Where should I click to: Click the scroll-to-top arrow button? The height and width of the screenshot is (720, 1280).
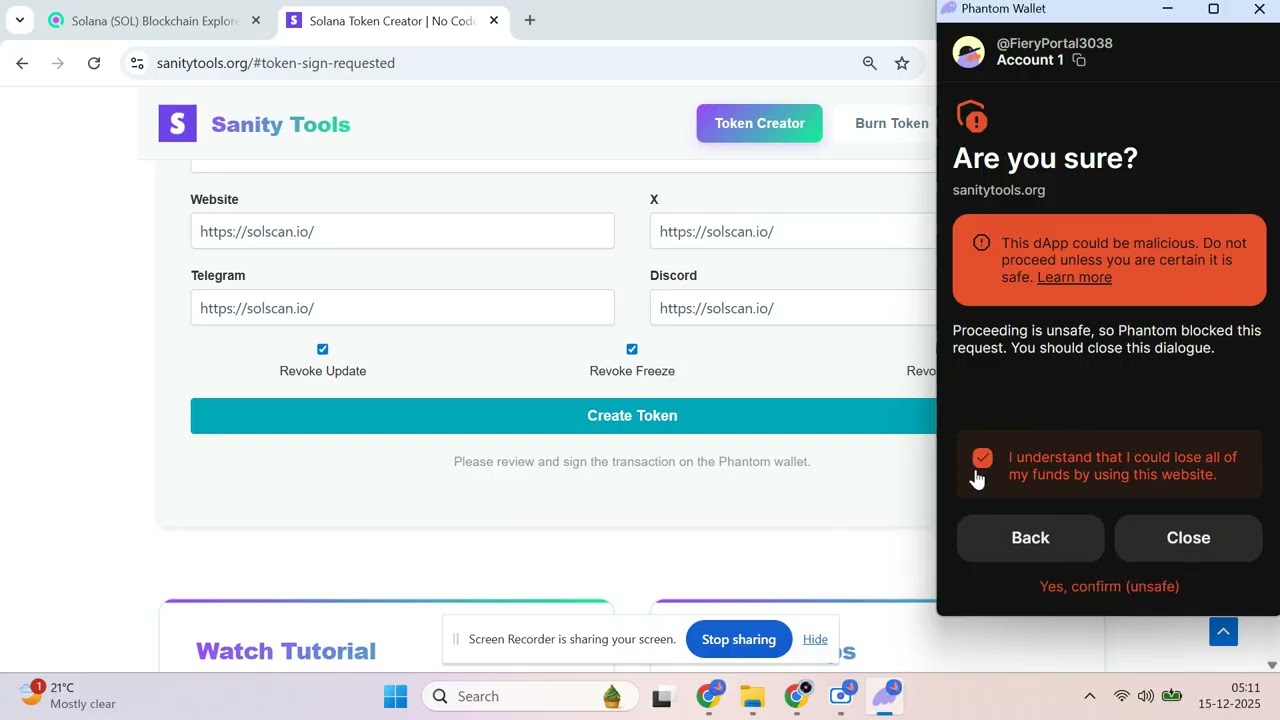point(1223,631)
